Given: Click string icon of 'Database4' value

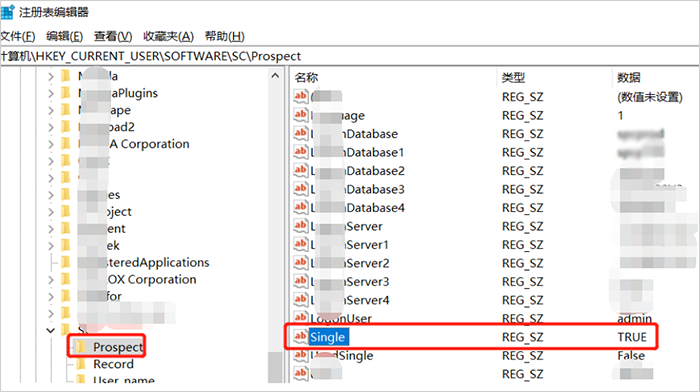Looking at the screenshot, I should coord(300,207).
